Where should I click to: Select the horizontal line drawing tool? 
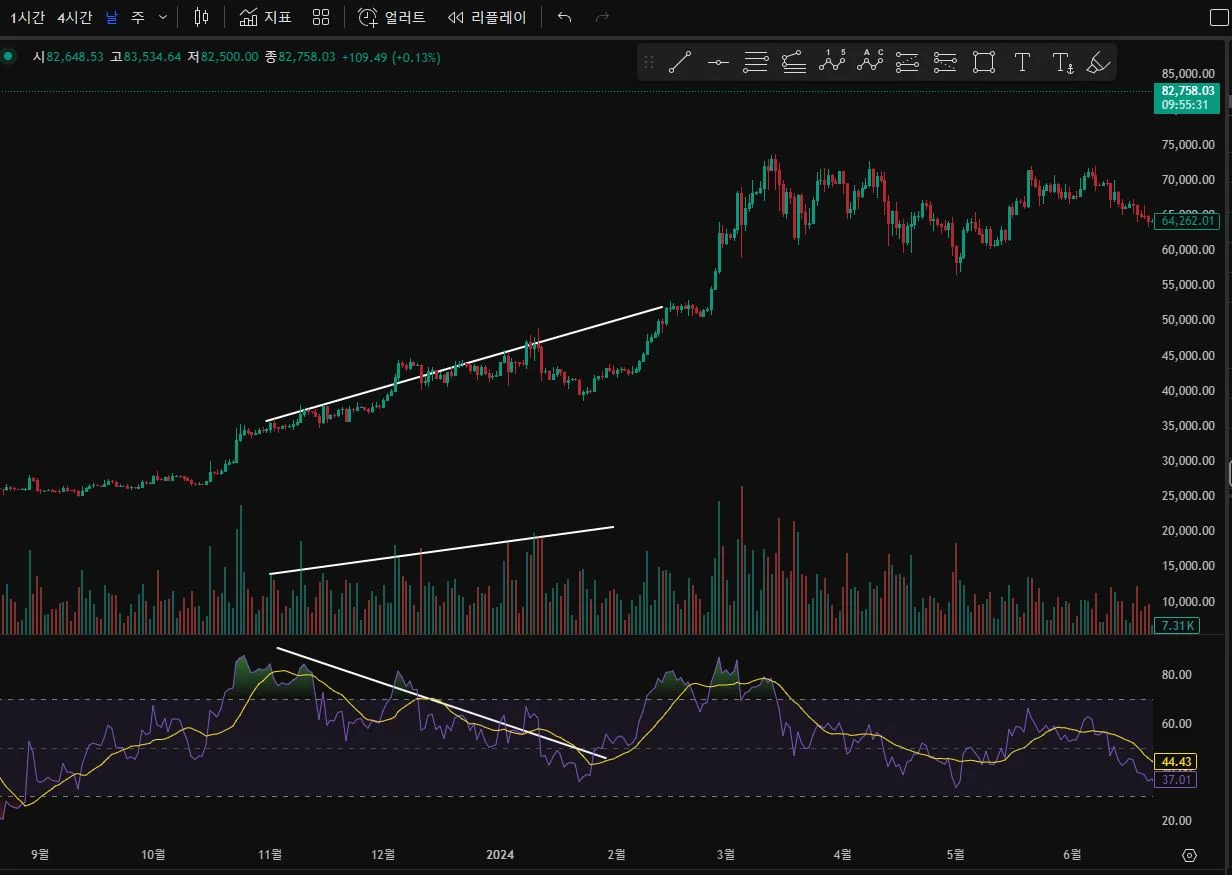718,63
